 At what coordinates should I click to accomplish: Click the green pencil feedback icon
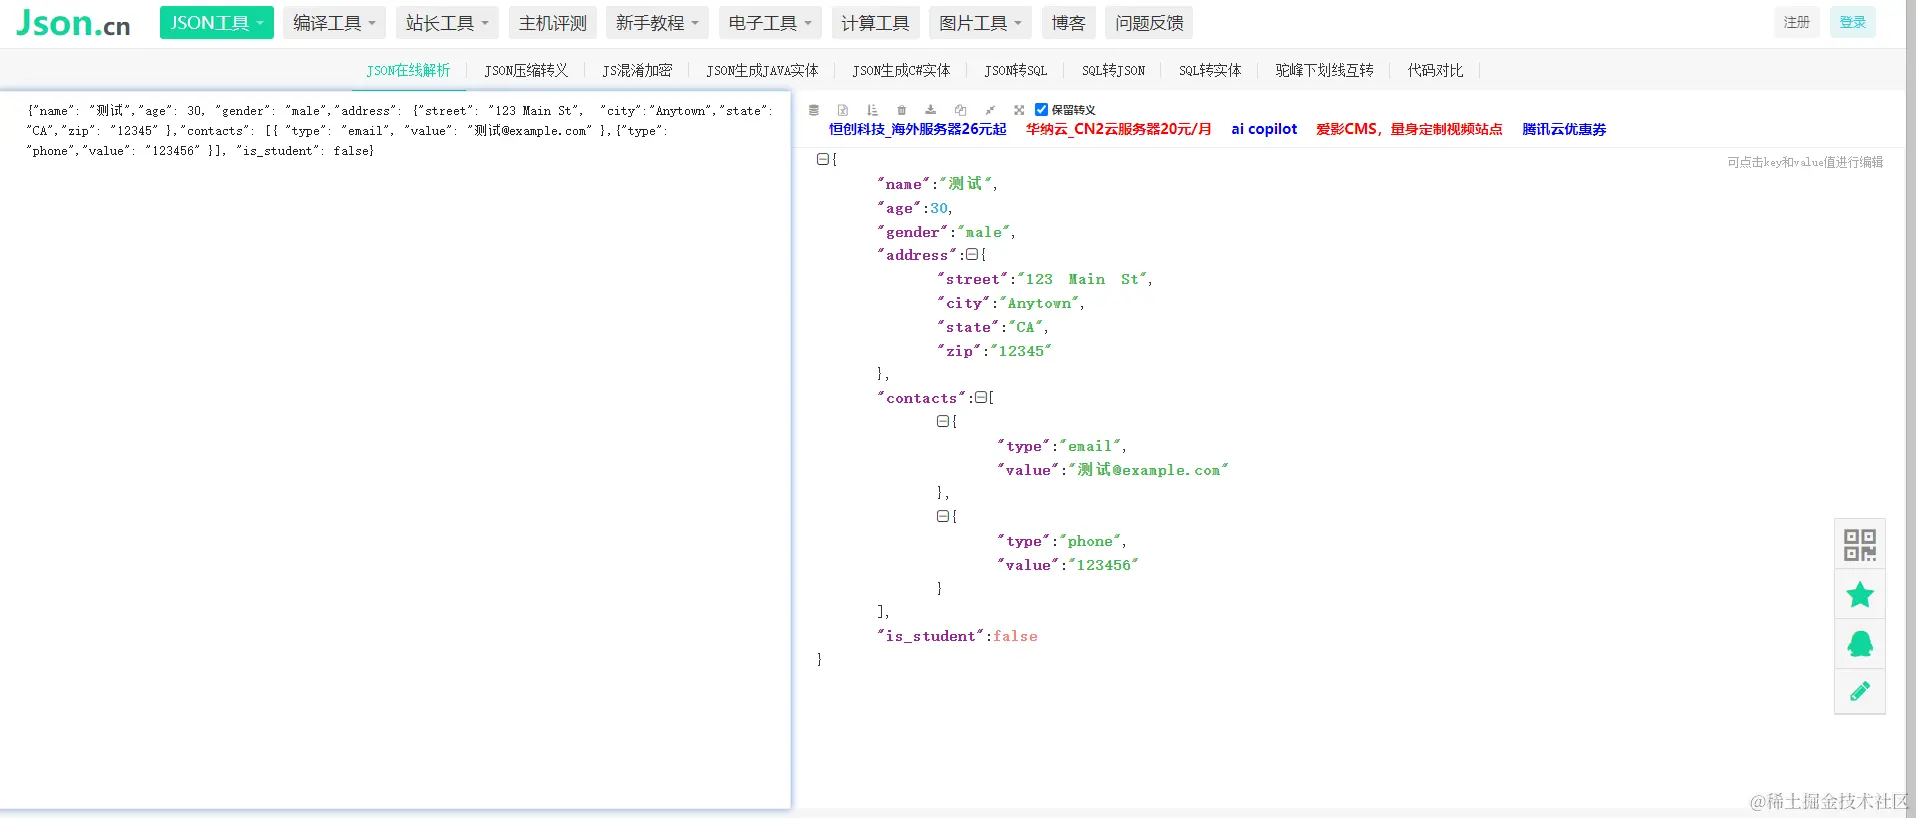click(x=1860, y=691)
